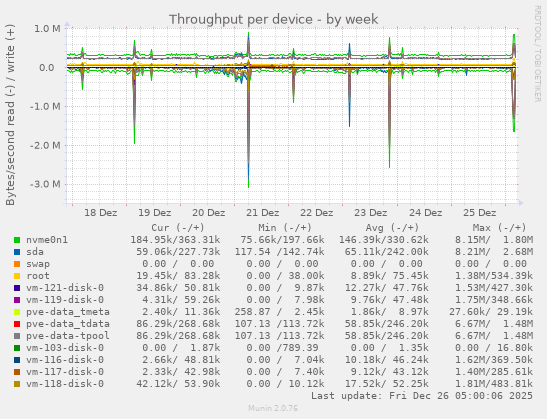This screenshot has width=547, height=419.
Task: Click the -3.0 M y-axis label
Action: [x=45, y=184]
